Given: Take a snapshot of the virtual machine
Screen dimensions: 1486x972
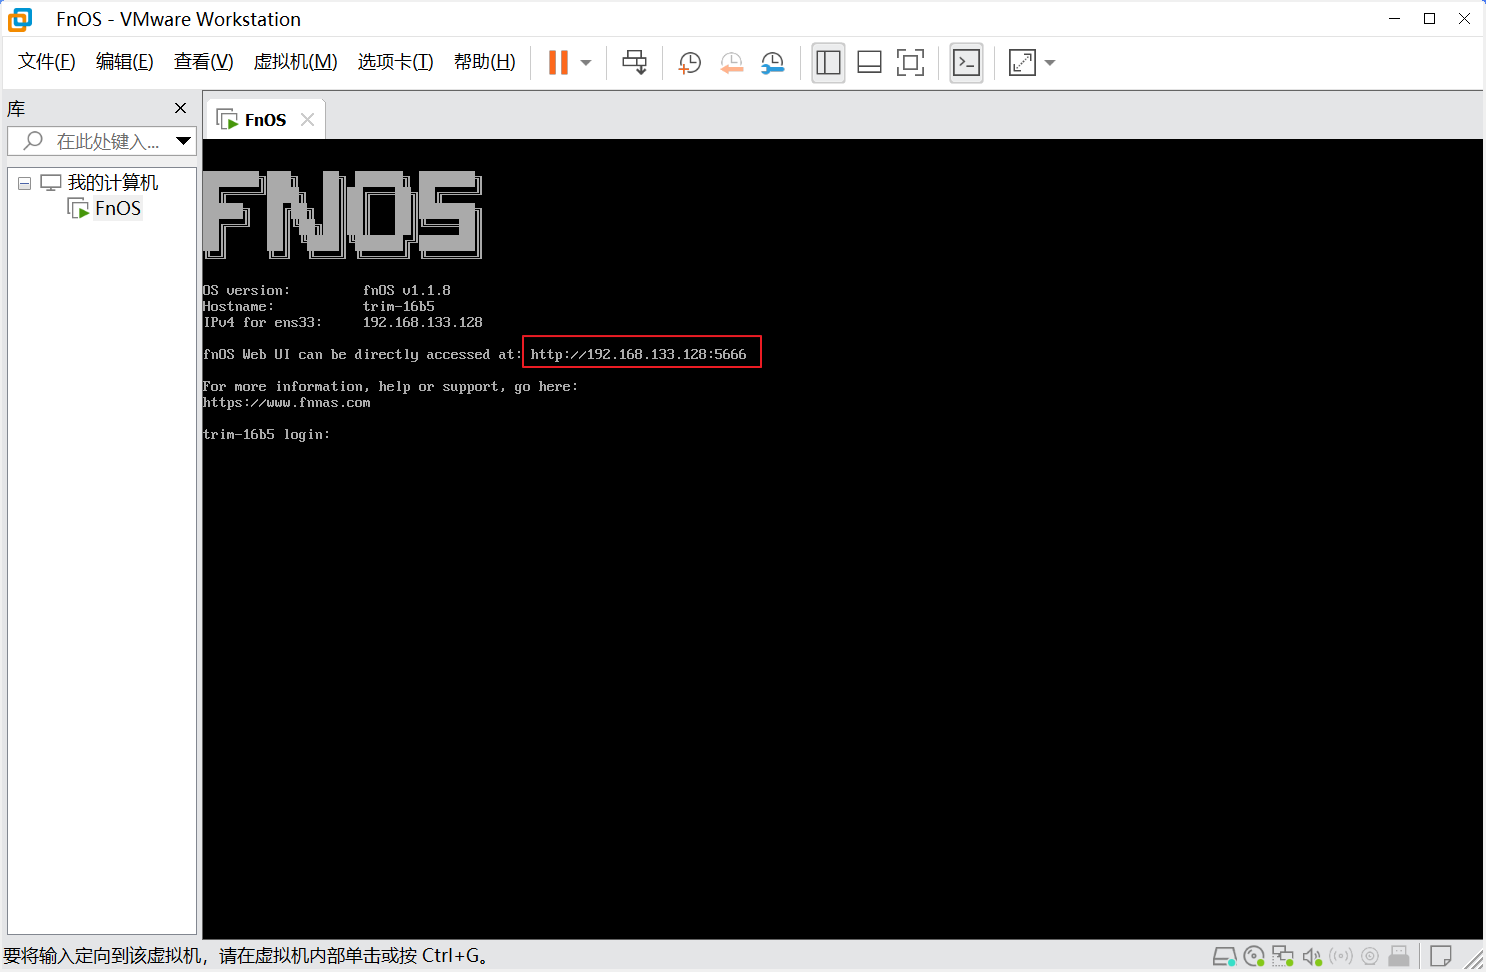Looking at the screenshot, I should coord(690,63).
